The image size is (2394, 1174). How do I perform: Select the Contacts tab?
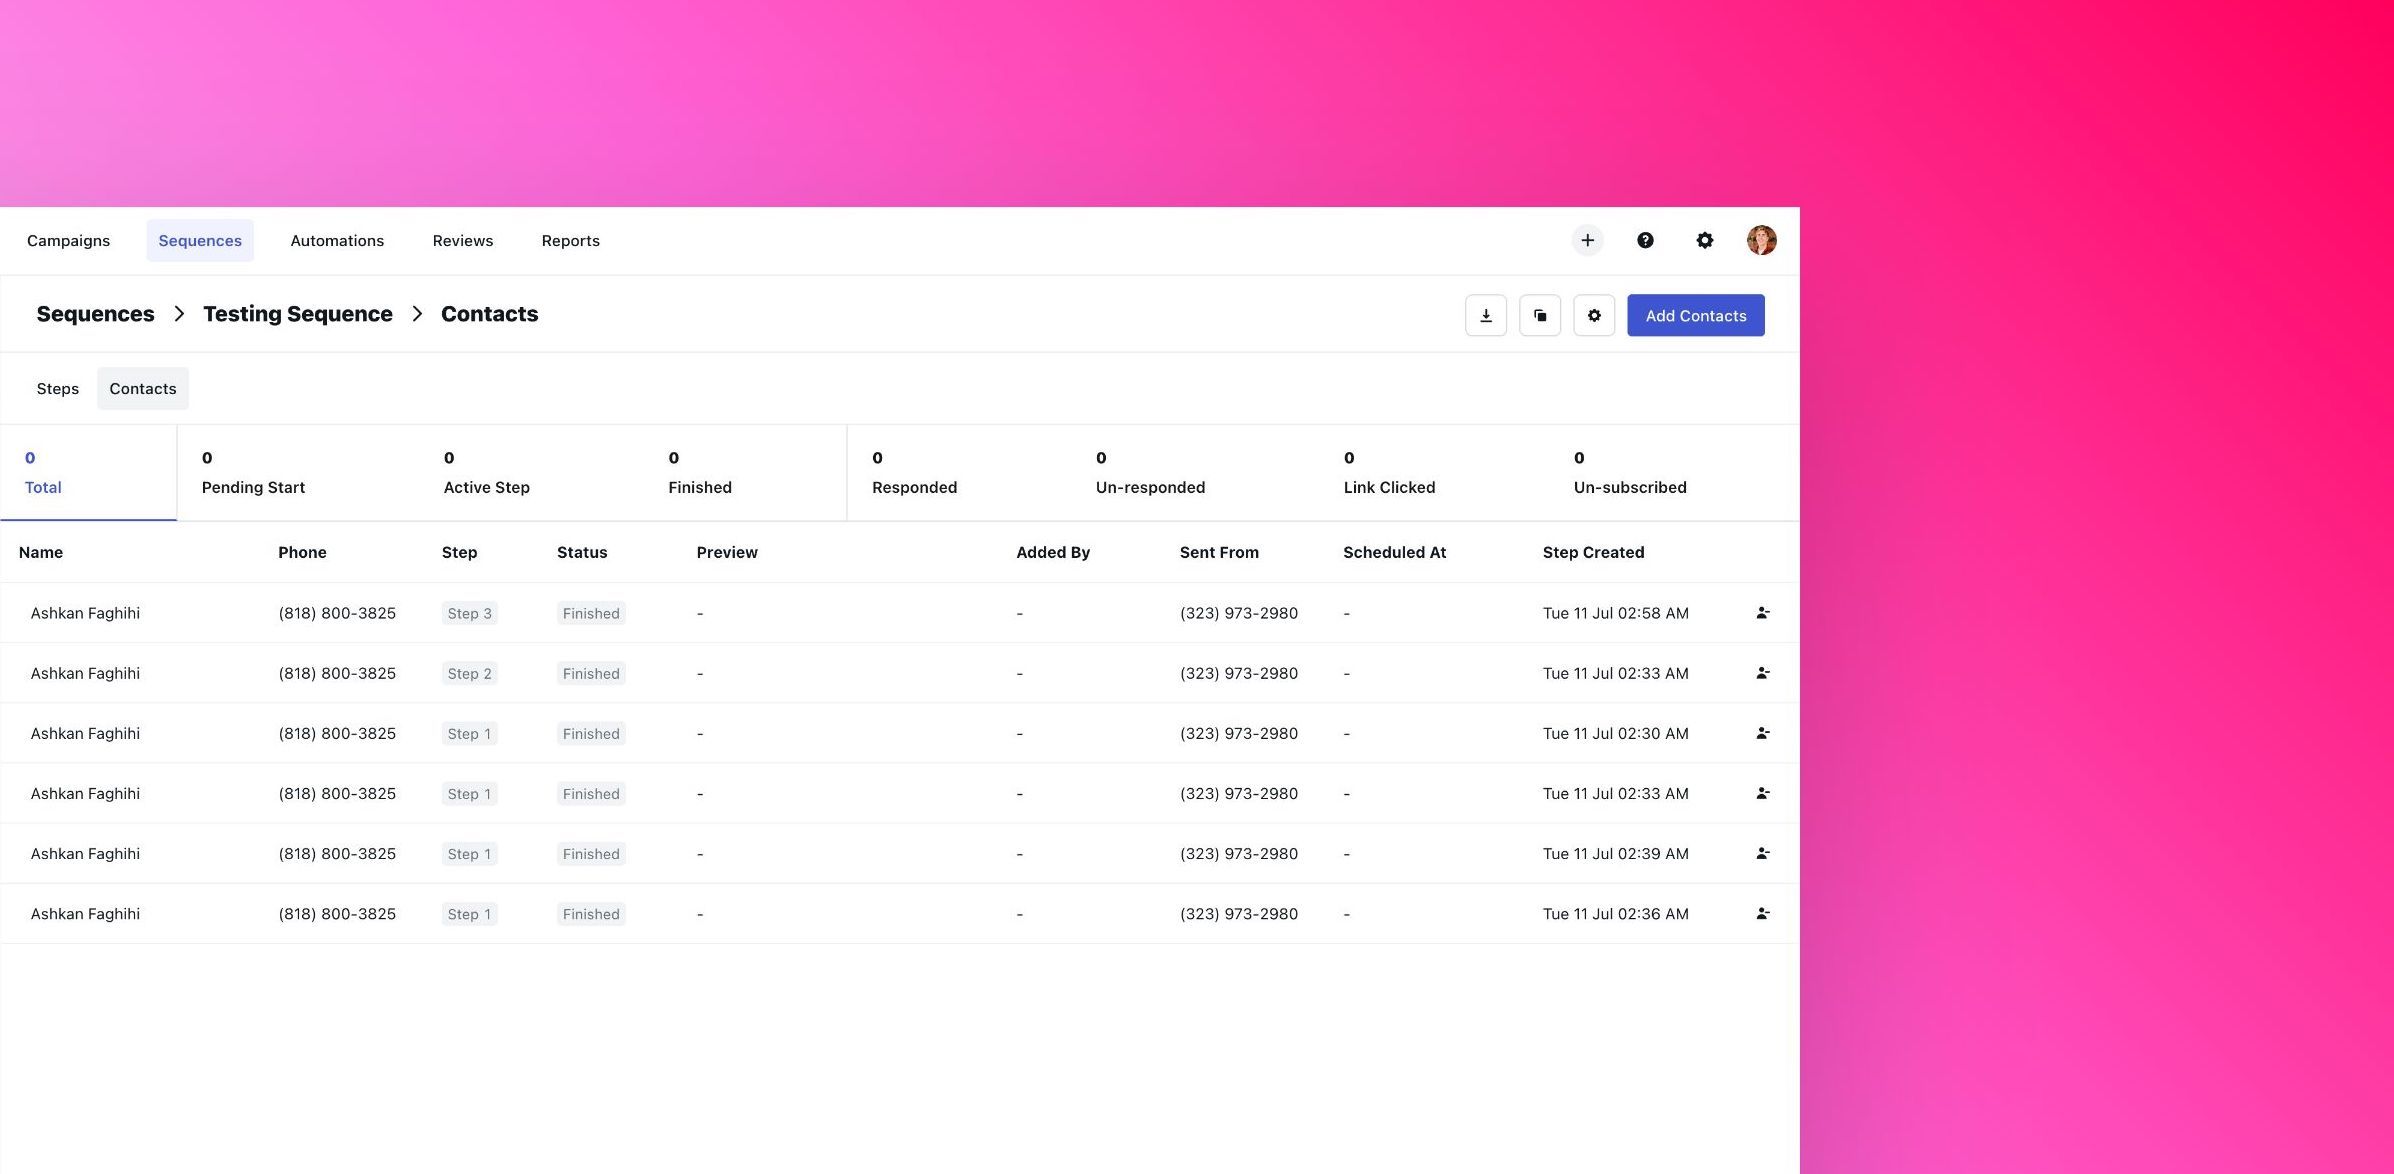point(142,388)
